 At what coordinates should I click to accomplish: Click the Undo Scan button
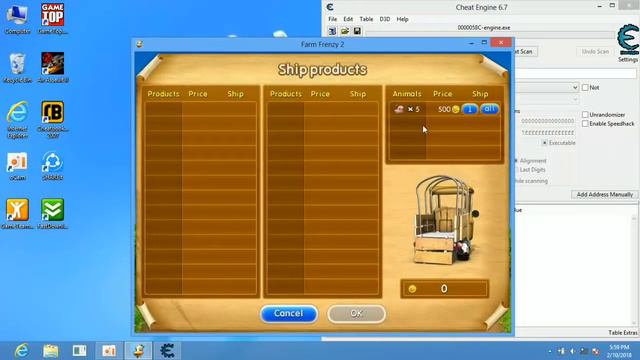coord(595,51)
